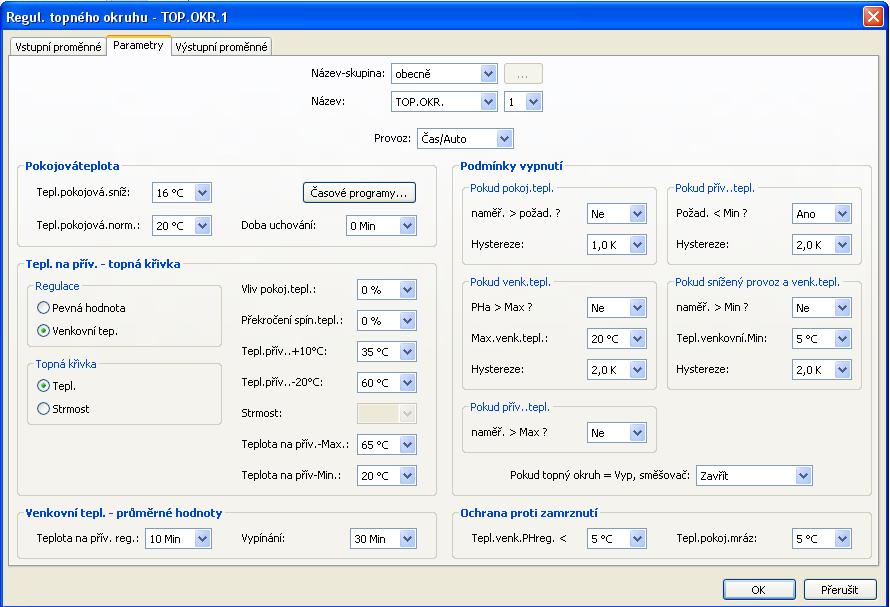Switch to the Vstupní proměnné tab
The height and width of the screenshot is (607, 890).
tap(58, 47)
